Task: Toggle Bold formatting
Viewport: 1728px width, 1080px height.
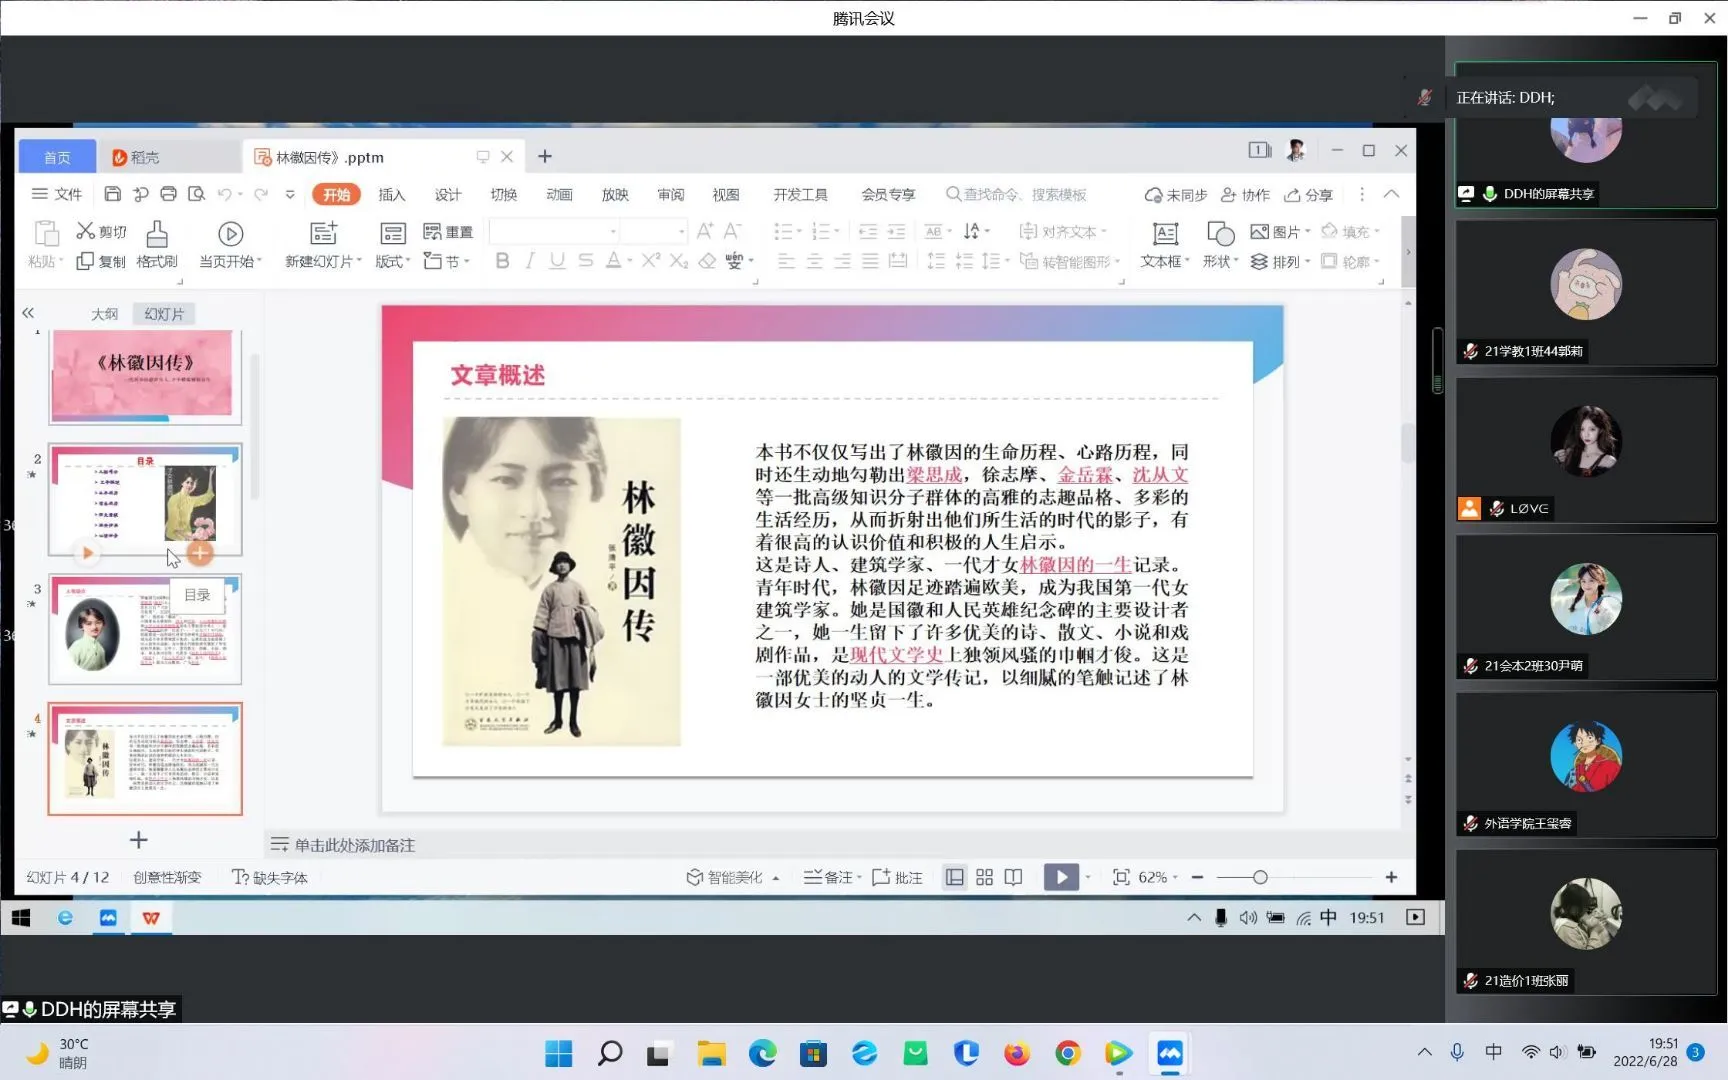Action: pyautogui.click(x=502, y=261)
